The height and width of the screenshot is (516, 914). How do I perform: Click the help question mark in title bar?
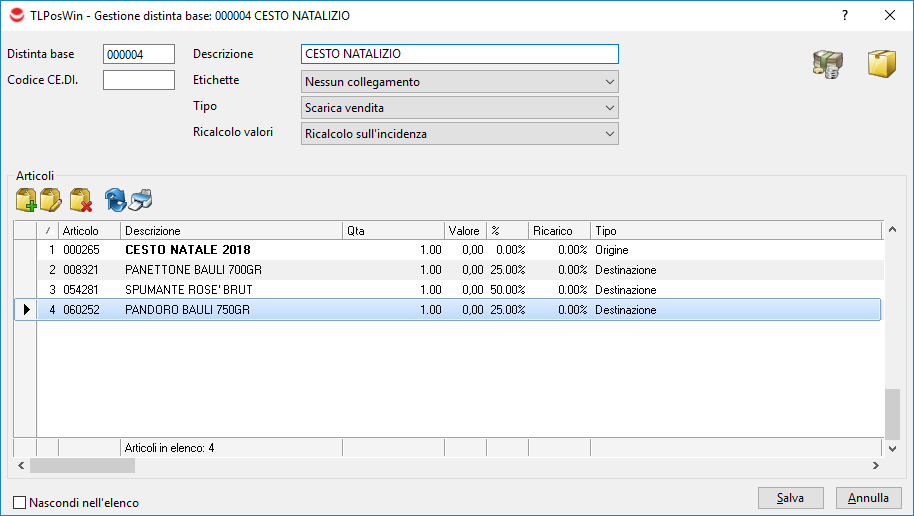point(845,16)
